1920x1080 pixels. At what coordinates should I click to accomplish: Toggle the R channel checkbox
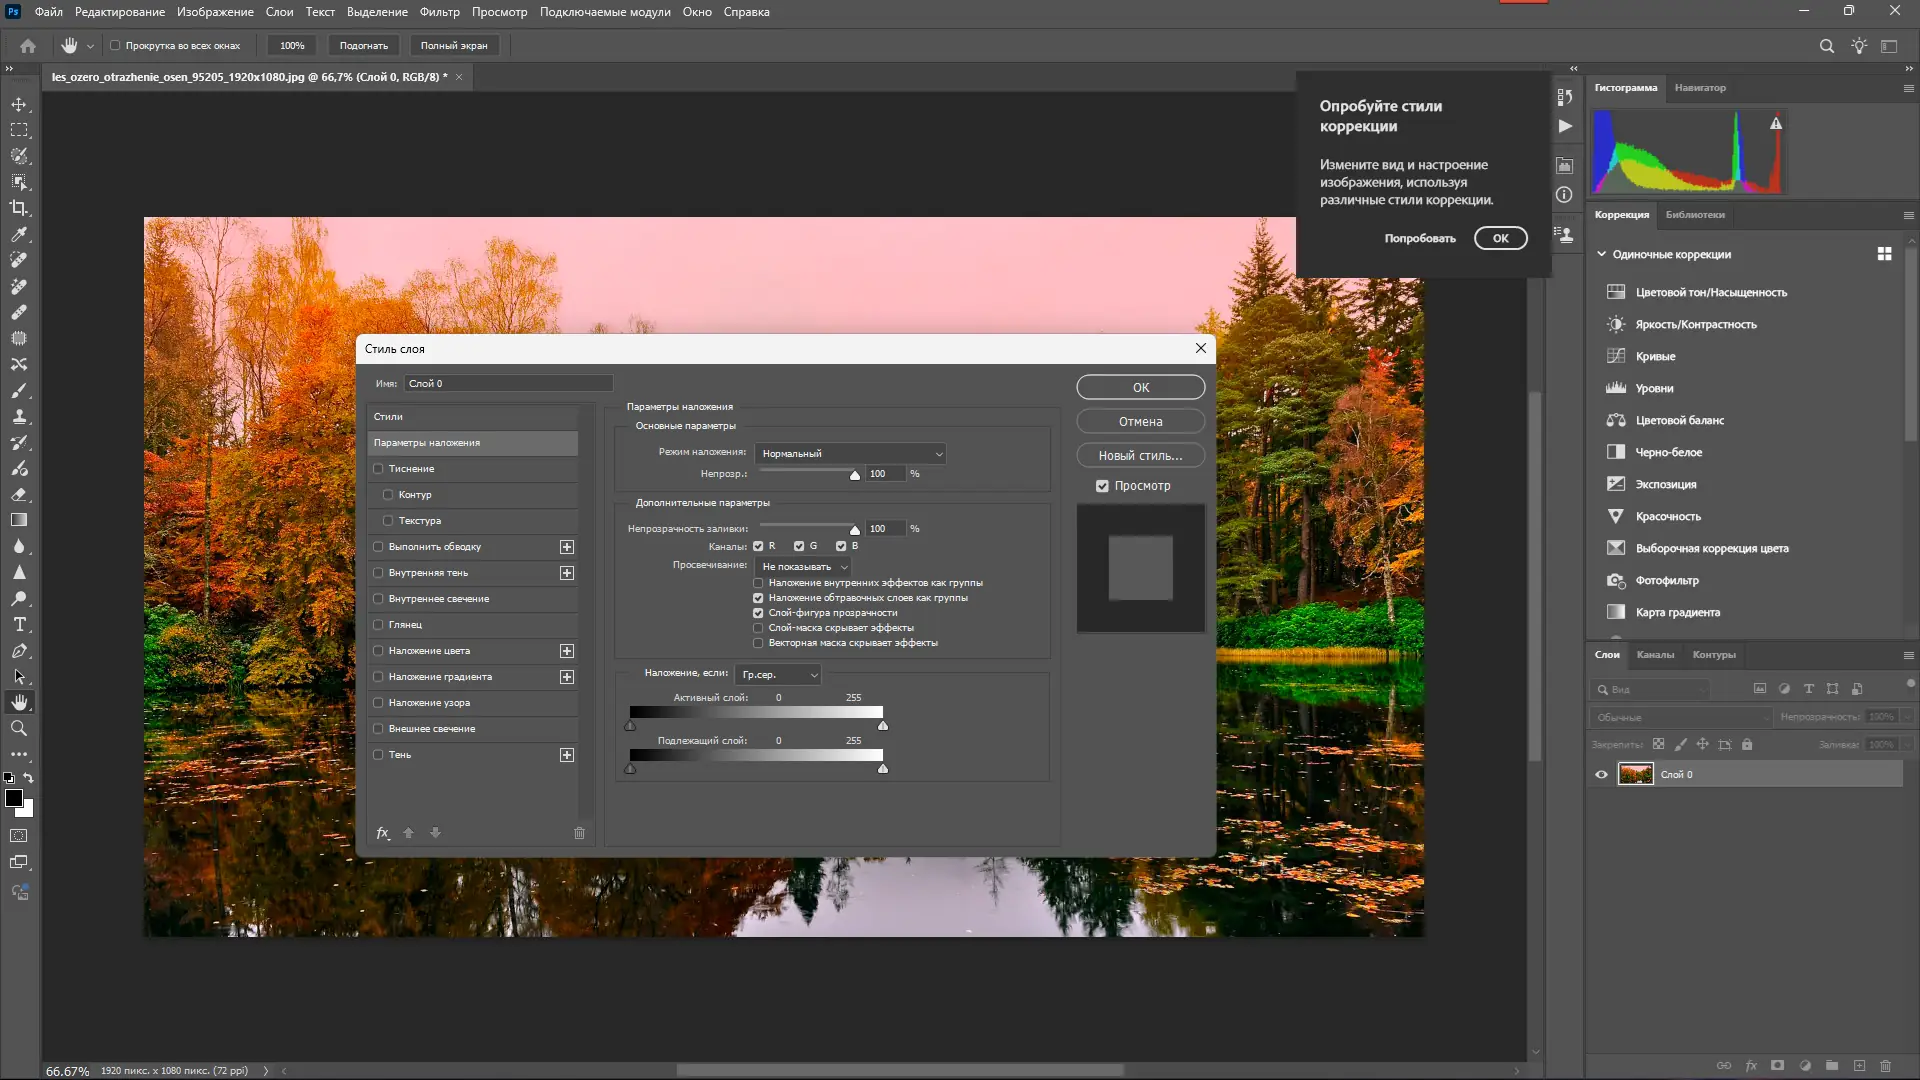(758, 546)
